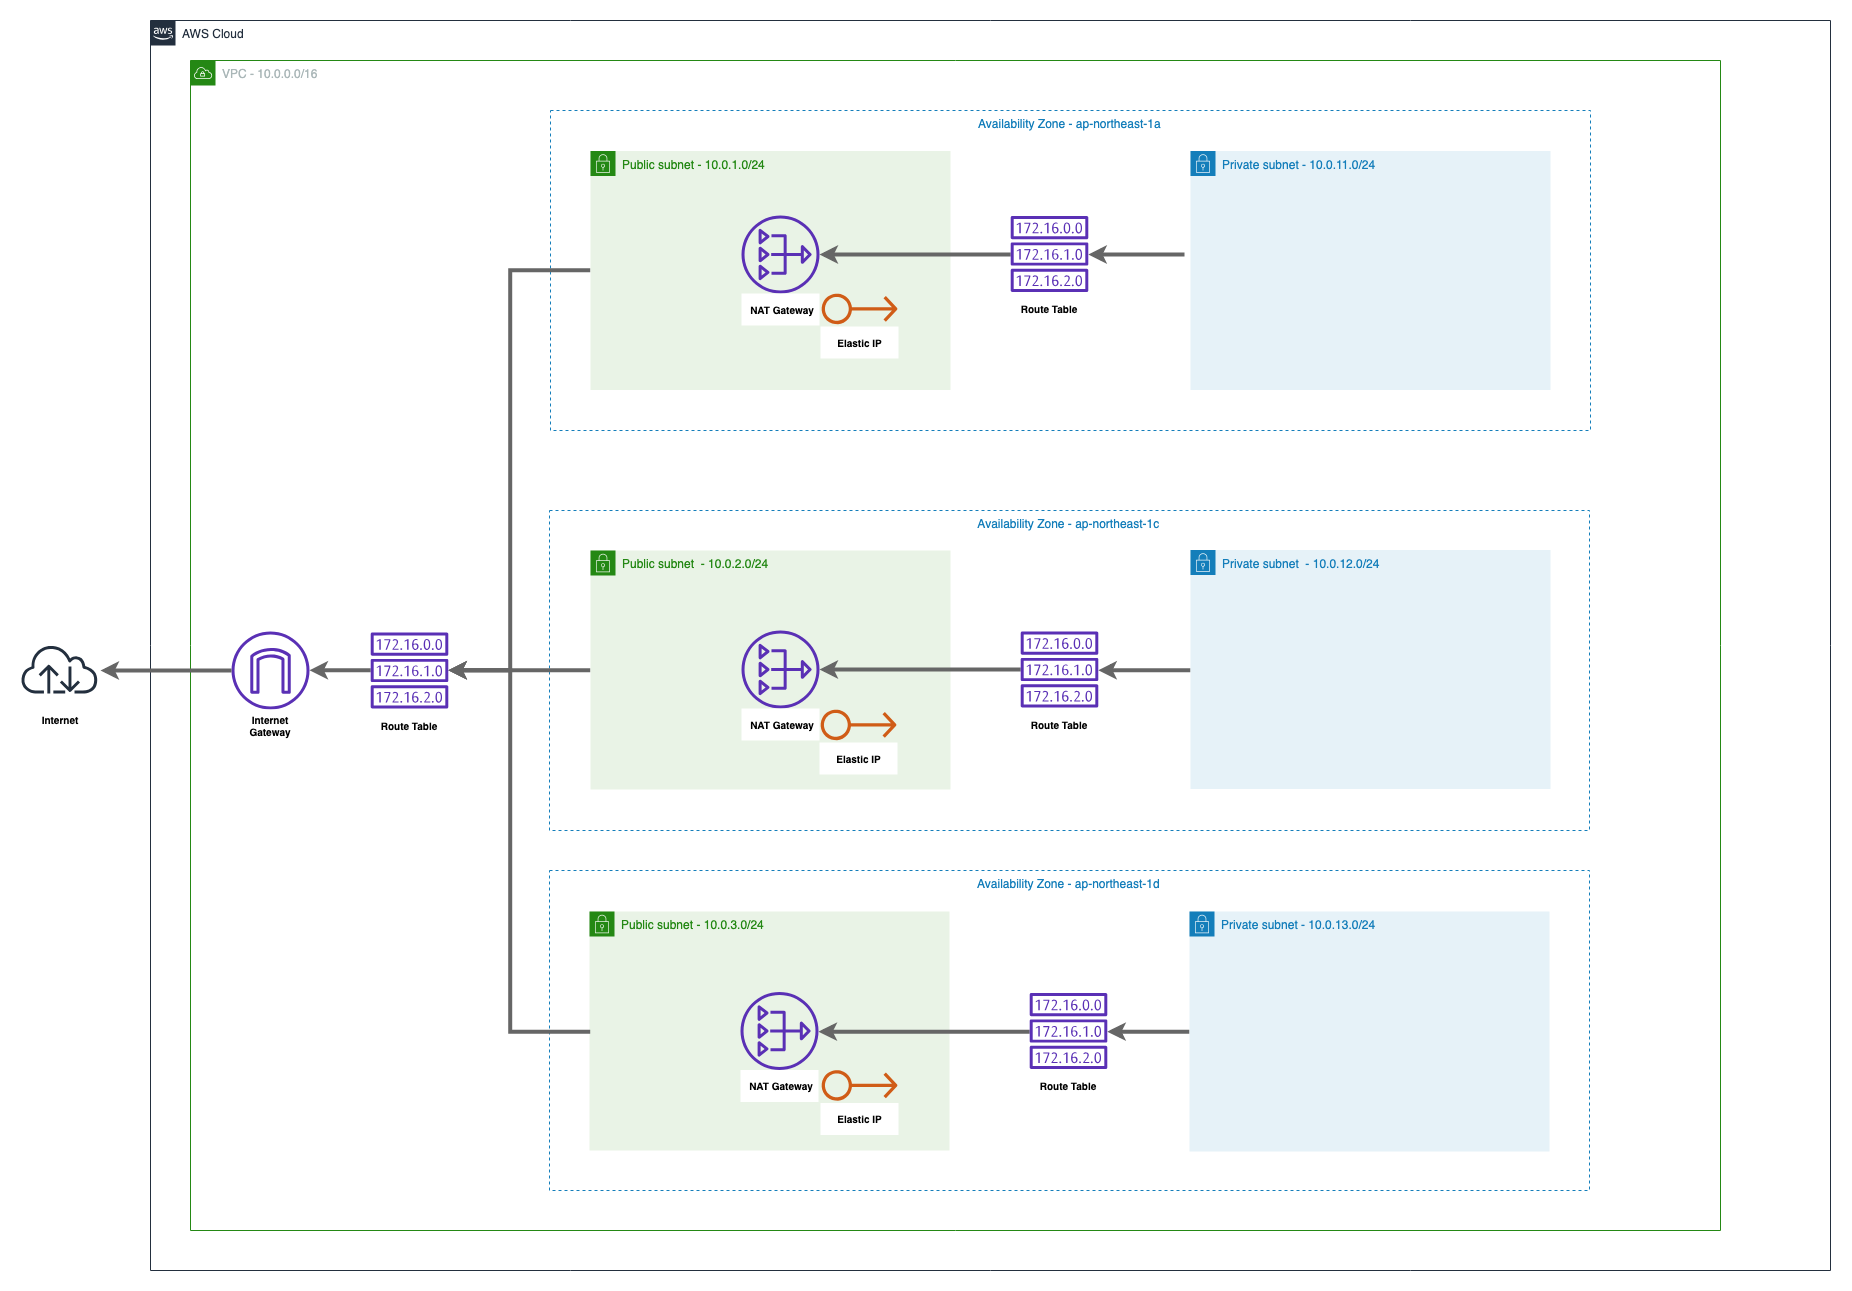This screenshot has height=1291, width=1852.
Task: Click the lock icon of Private subnet 10.0.13.0/24
Action: coord(1202,924)
